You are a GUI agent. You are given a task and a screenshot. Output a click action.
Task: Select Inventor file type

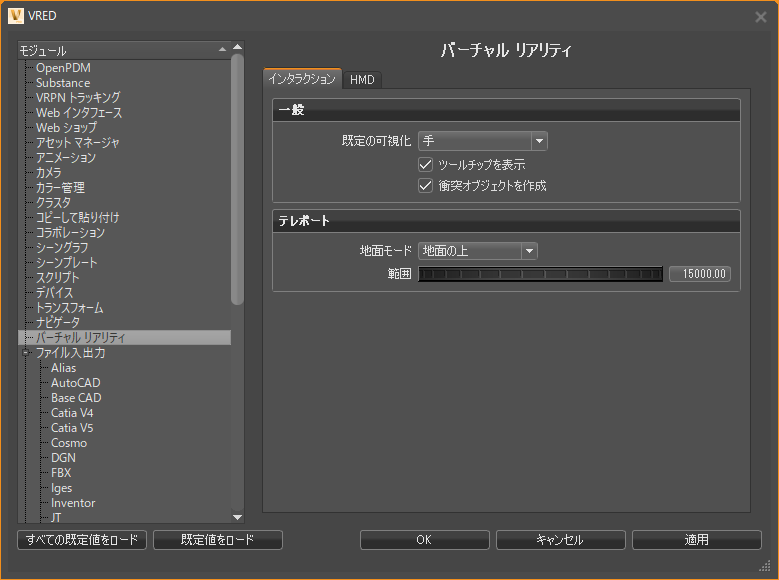coord(73,503)
